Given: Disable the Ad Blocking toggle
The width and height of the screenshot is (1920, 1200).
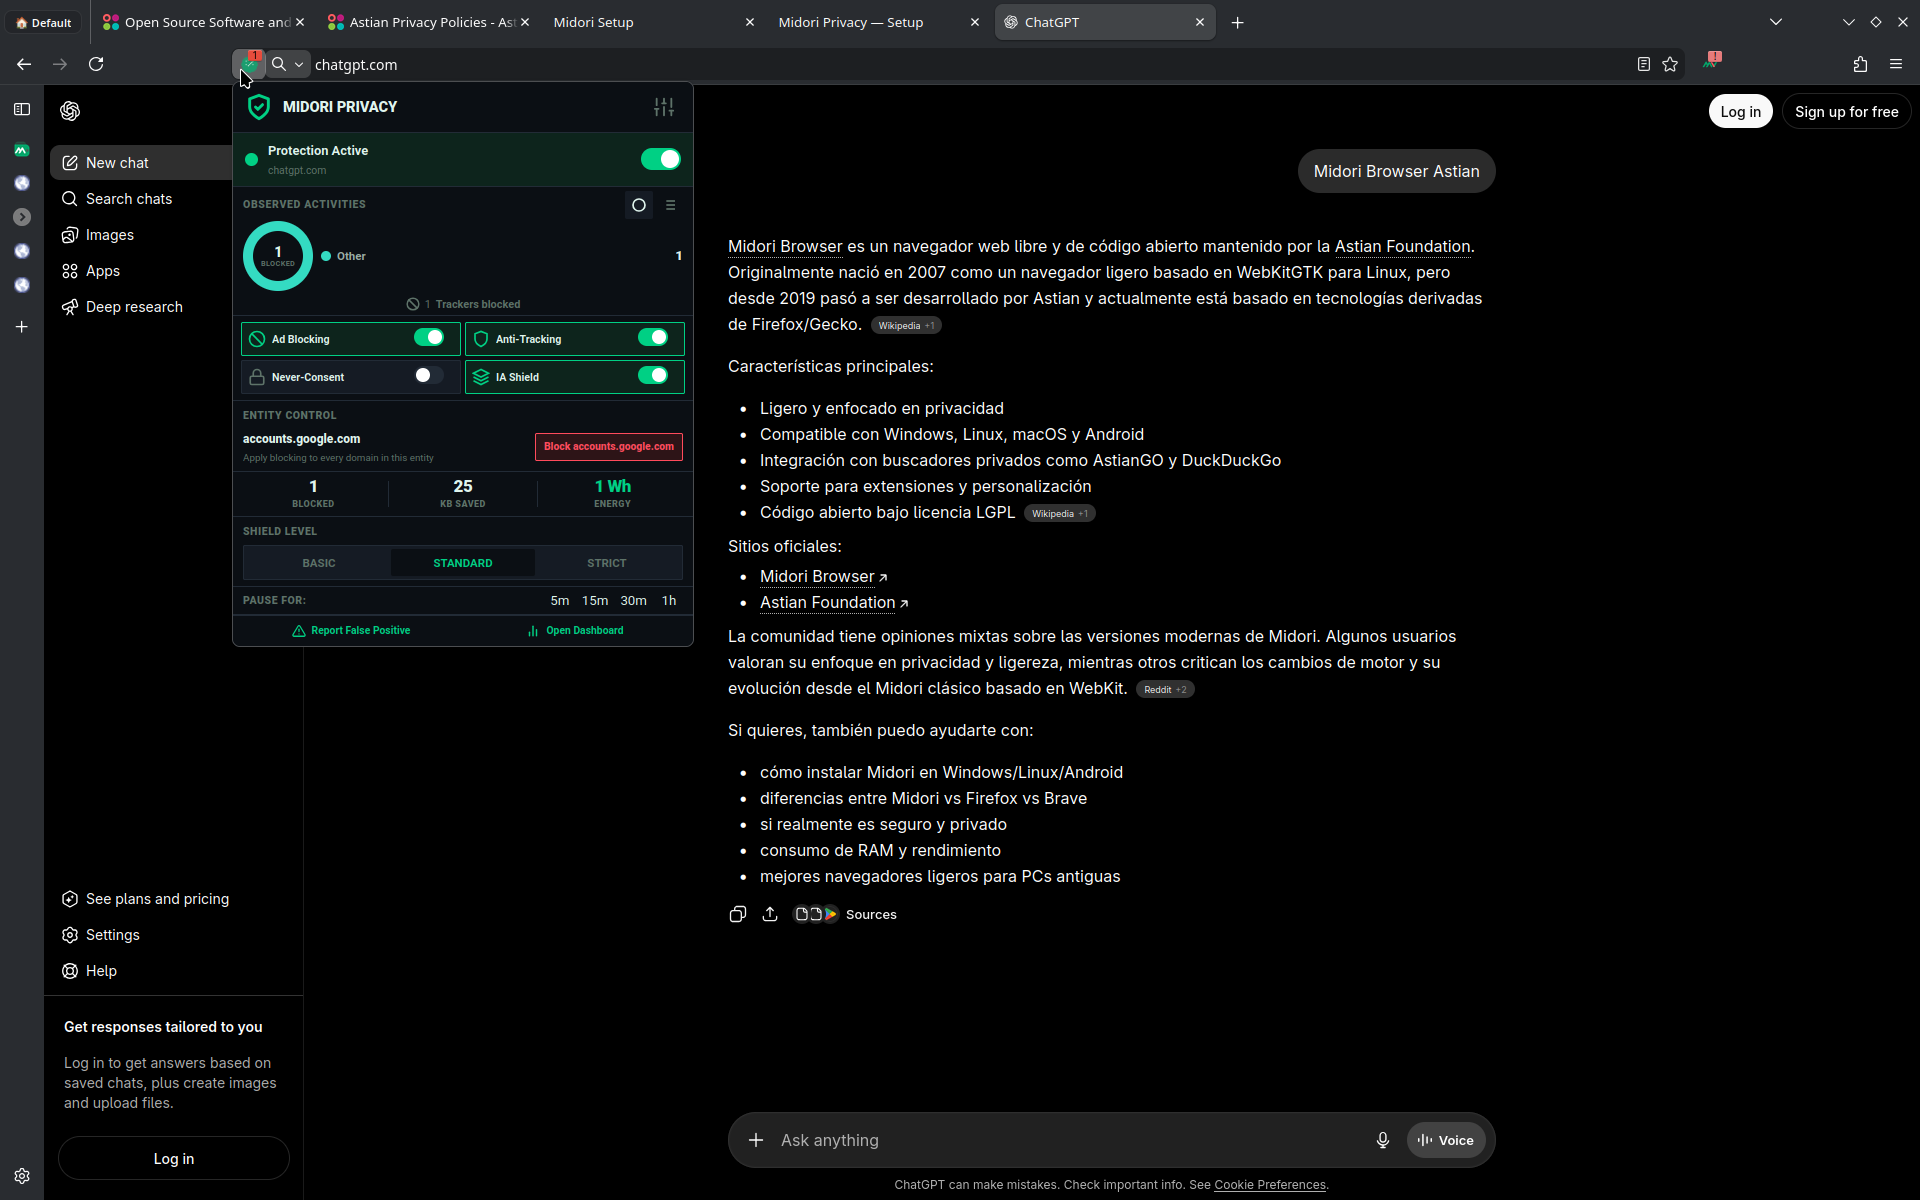Looking at the screenshot, I should tap(429, 338).
